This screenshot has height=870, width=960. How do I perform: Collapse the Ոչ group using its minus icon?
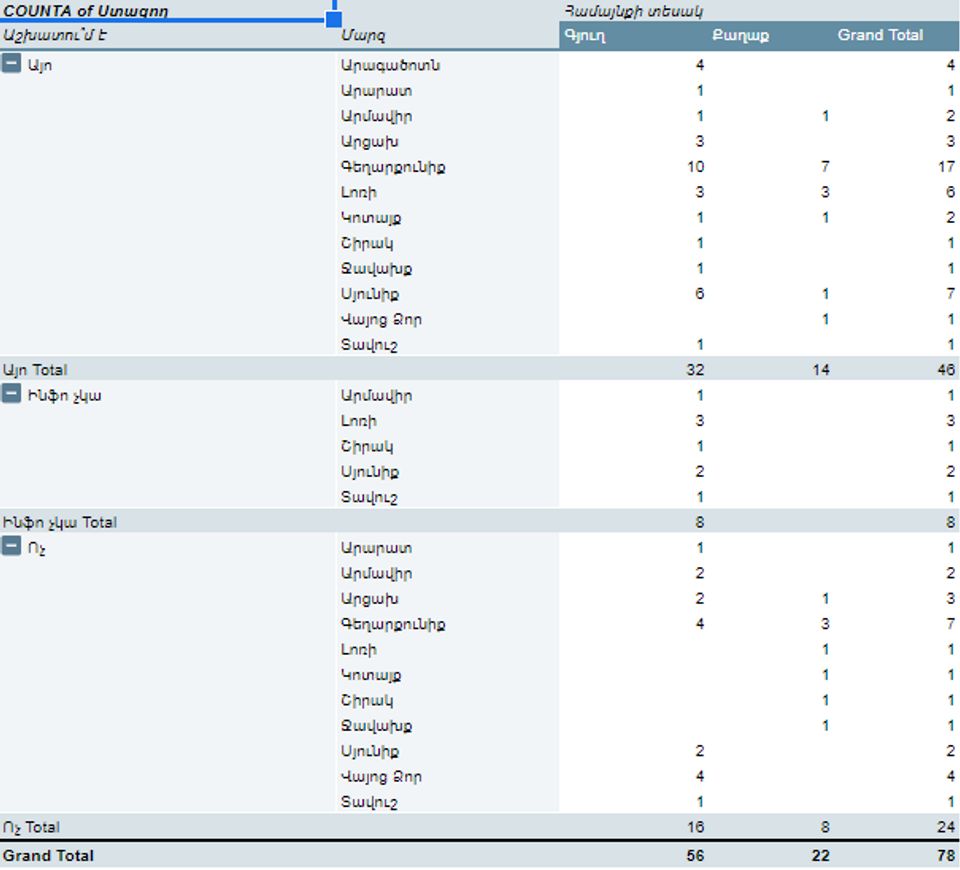pyautogui.click(x=12, y=546)
